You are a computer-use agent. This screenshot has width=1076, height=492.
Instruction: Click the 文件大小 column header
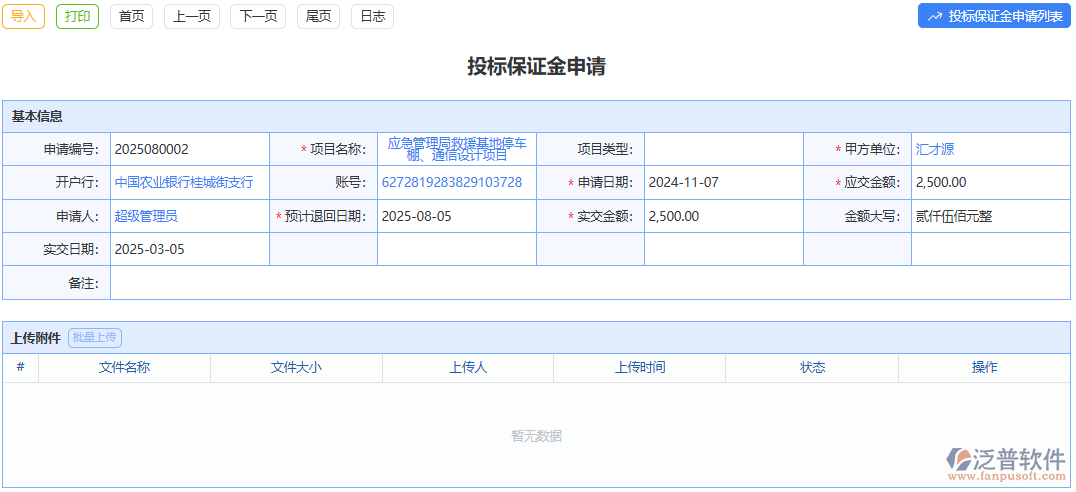(296, 367)
